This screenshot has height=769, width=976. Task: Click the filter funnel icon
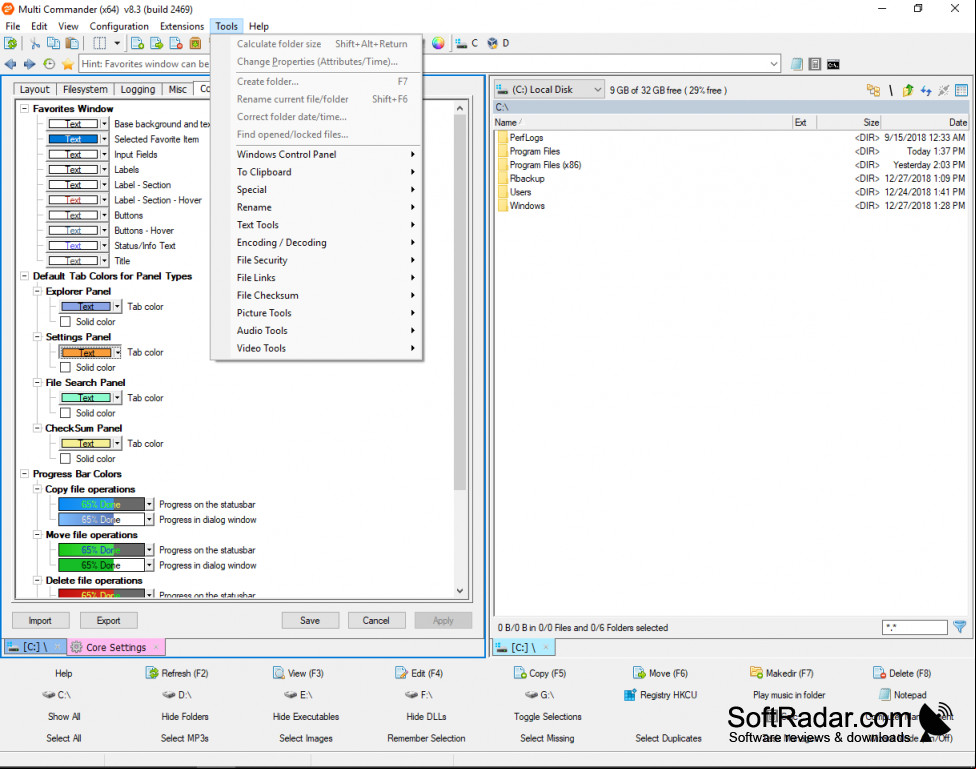(x=960, y=627)
